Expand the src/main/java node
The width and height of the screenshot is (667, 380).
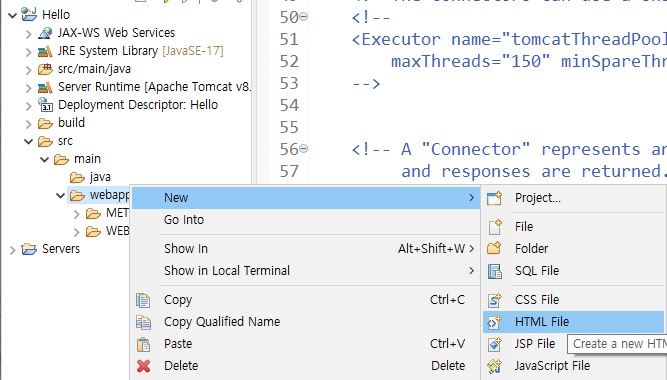(x=29, y=70)
